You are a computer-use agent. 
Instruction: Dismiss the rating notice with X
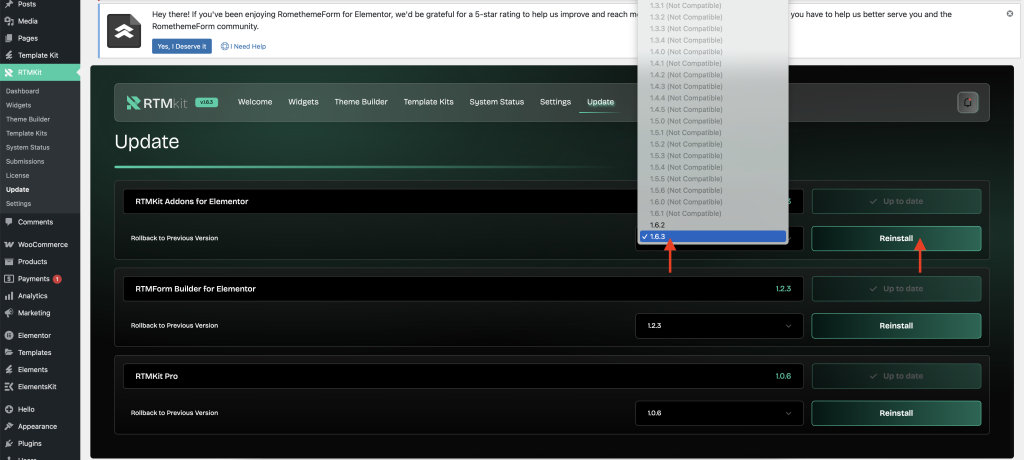coord(1010,13)
